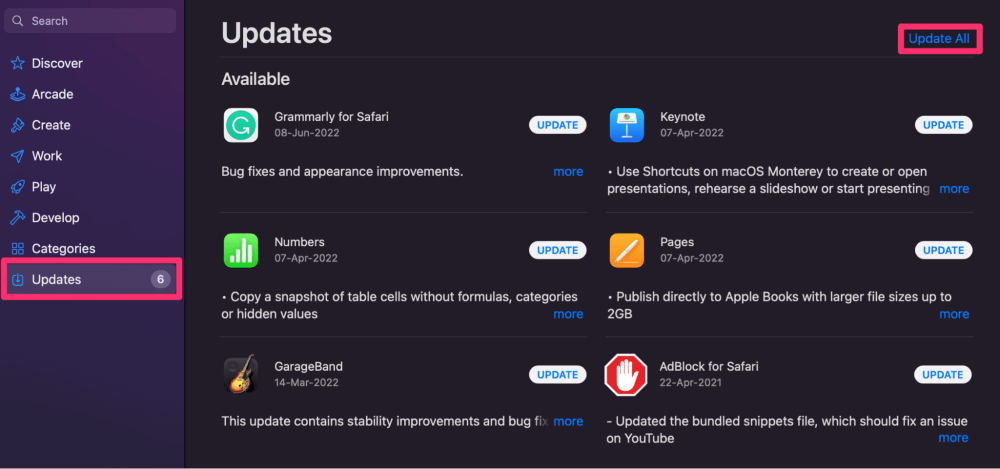Click the Pages app icon
Image resolution: width=1000 pixels, height=469 pixels.
627,250
